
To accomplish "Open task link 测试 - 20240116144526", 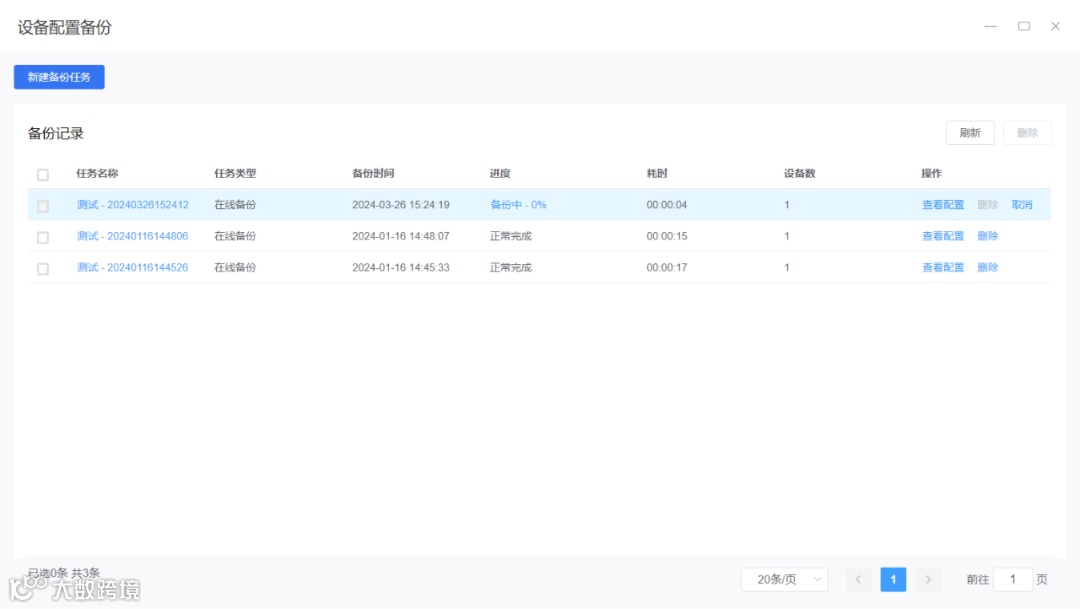I will point(132,267).
